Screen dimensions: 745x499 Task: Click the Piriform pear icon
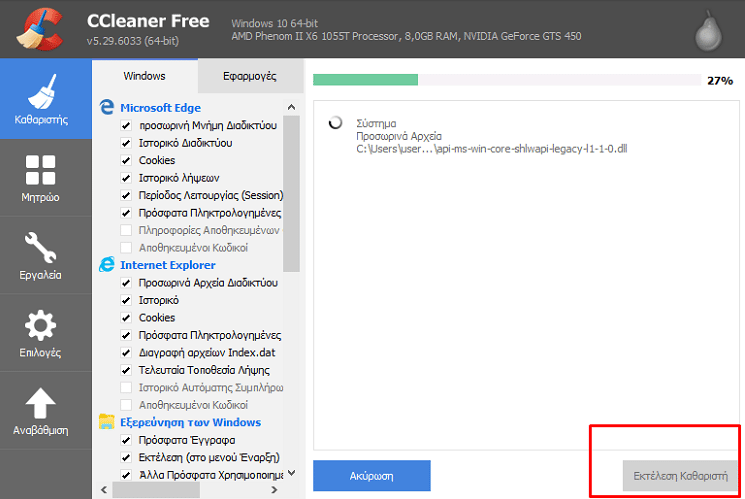point(708,31)
